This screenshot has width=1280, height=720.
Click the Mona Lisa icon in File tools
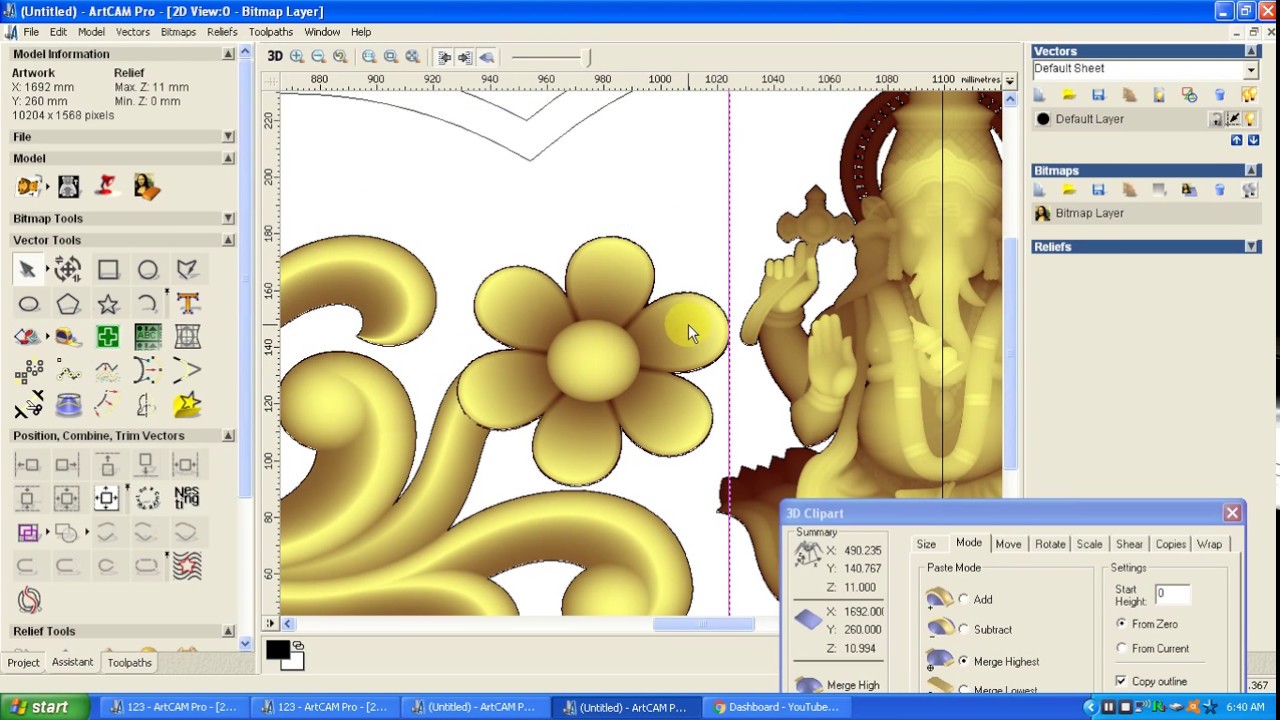click(x=147, y=186)
